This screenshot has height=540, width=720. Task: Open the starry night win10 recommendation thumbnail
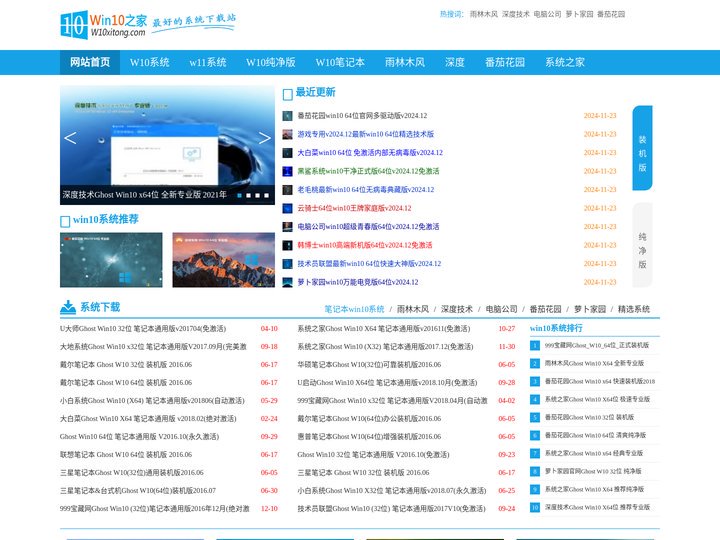pyautogui.click(x=111, y=260)
